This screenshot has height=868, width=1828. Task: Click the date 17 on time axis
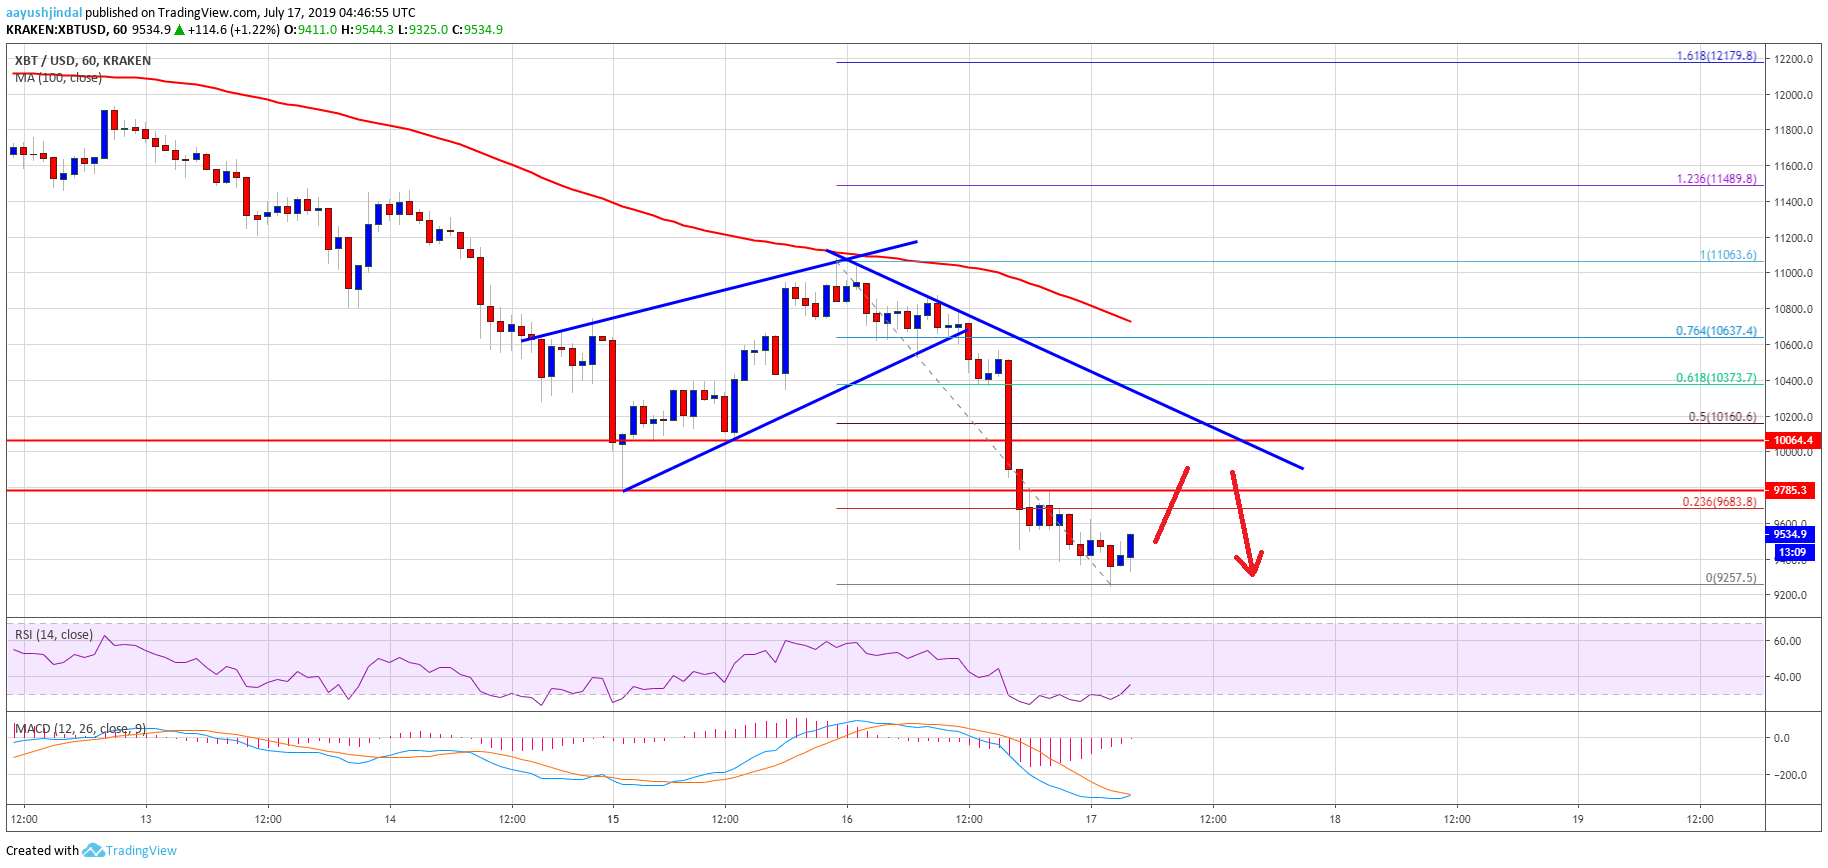point(1091,819)
